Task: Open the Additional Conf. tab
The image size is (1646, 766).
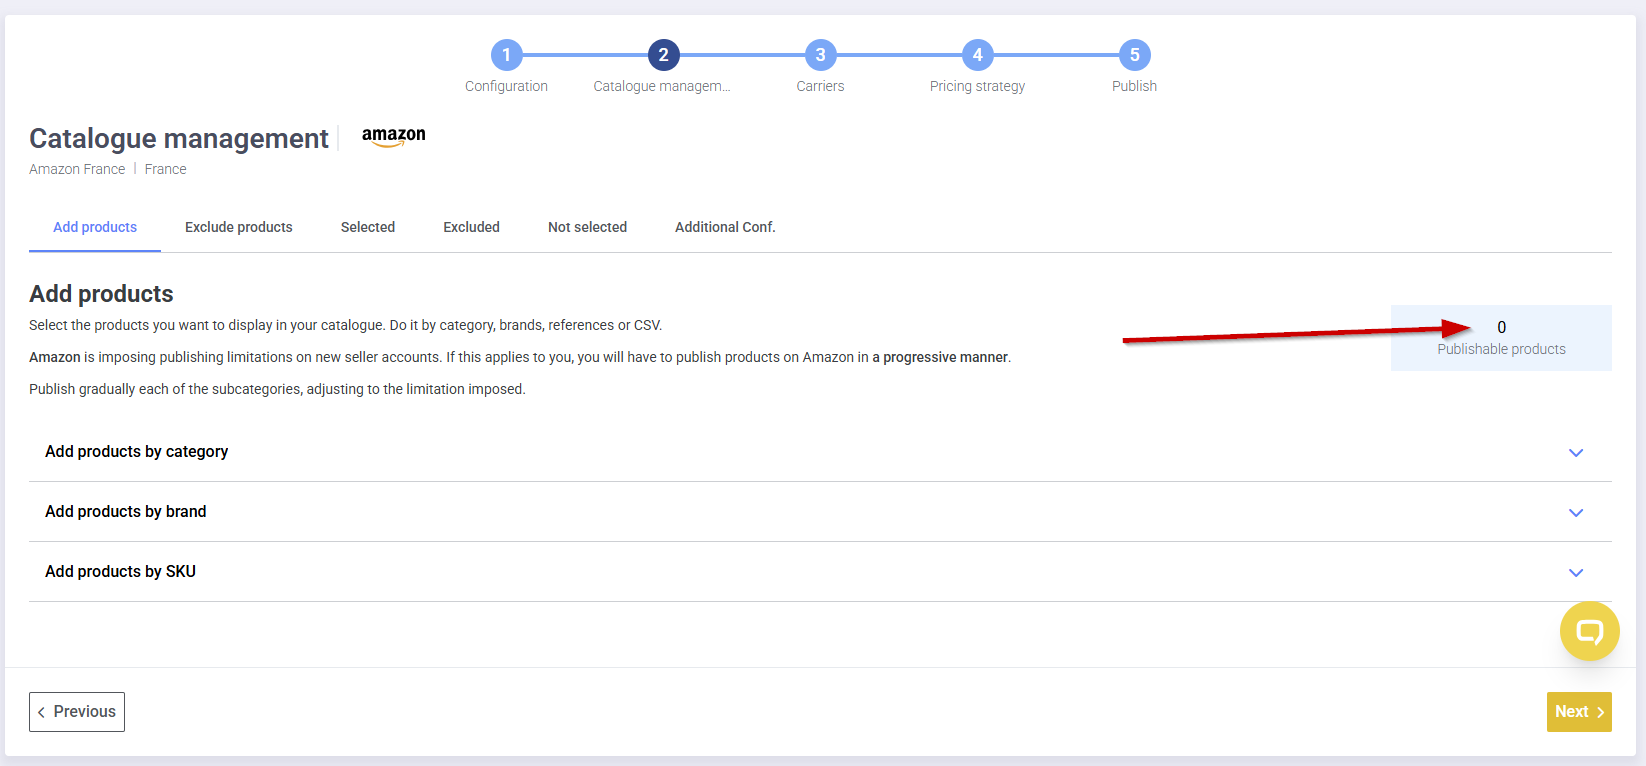Action: point(725,227)
